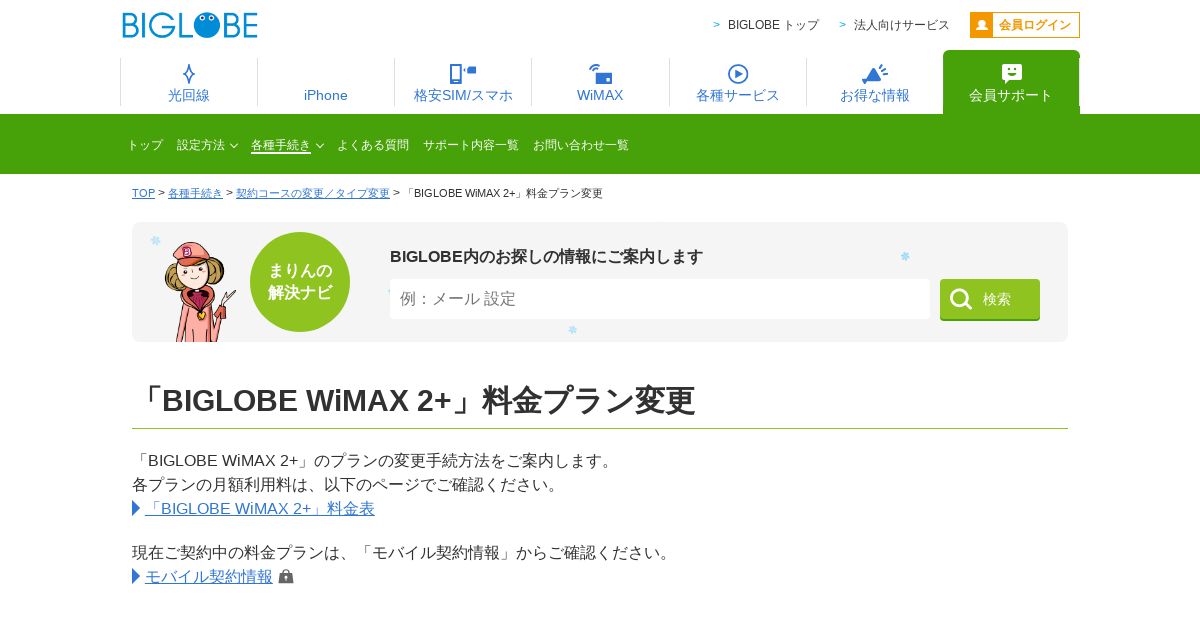
Task: Click 契約コースの変更／タイプ変更 breadcrumb
Action: [313, 193]
